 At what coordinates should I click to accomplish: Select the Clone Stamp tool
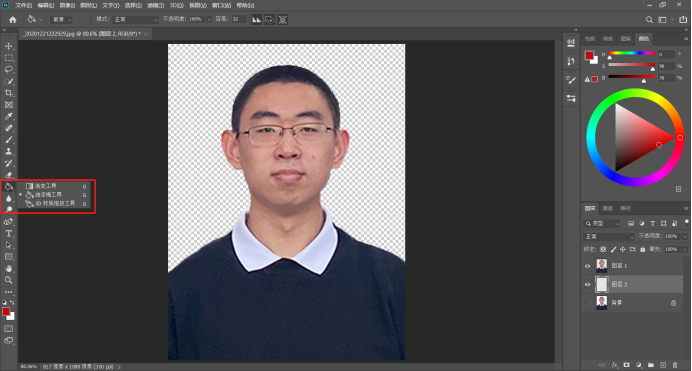point(8,151)
